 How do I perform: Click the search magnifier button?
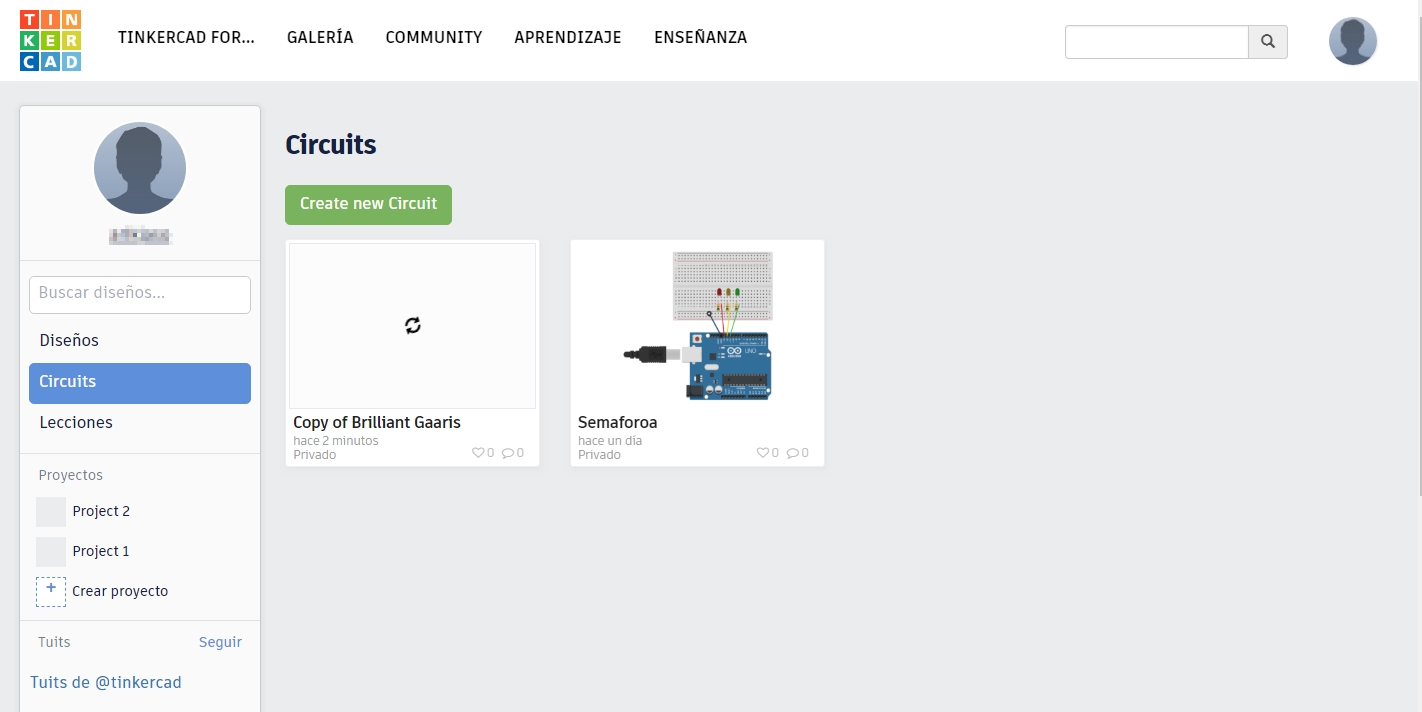(1268, 42)
